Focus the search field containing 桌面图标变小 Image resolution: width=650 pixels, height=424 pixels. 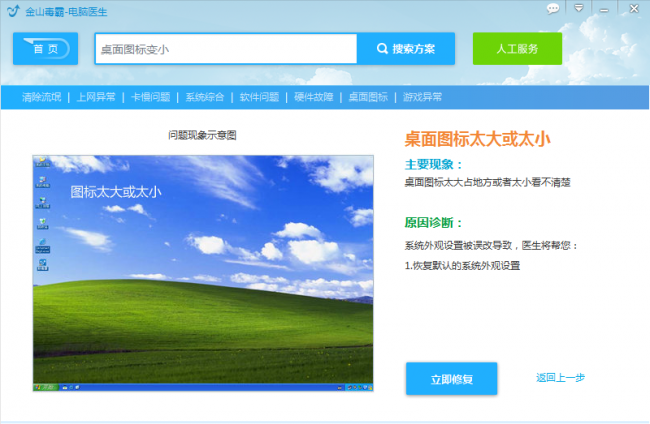click(226, 49)
